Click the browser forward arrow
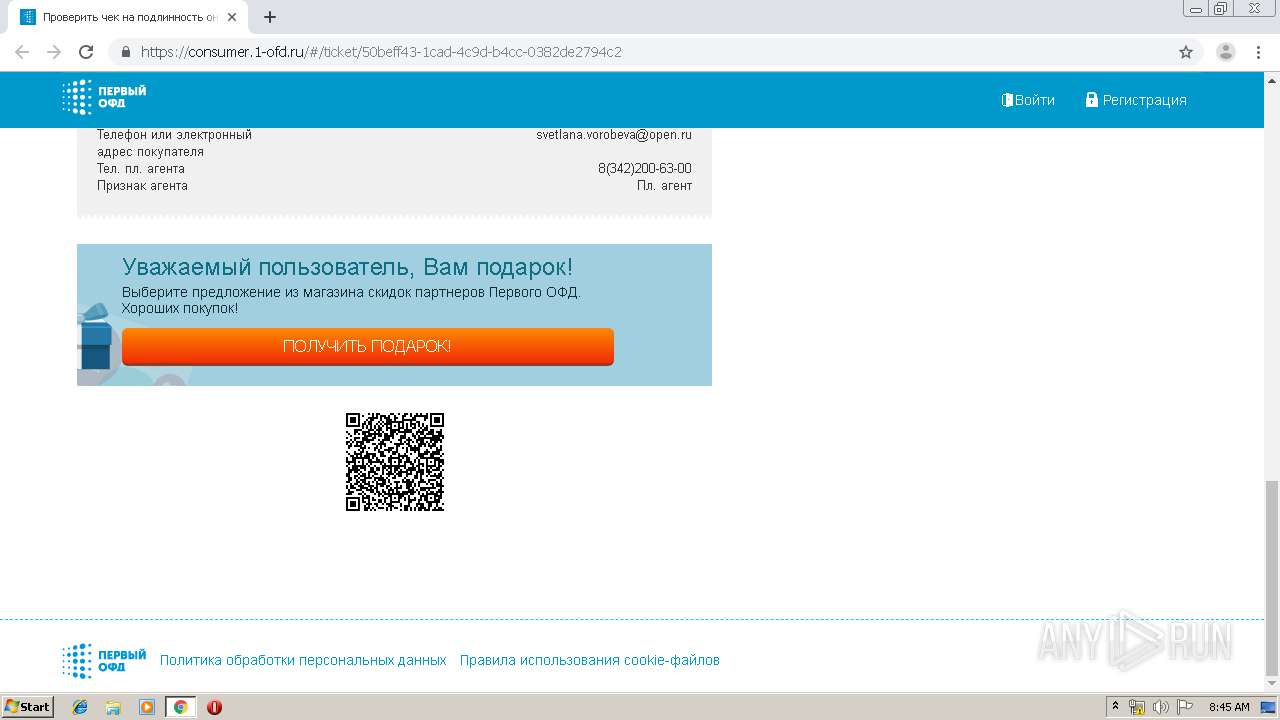Viewport: 1280px width, 720px height. pyautogui.click(x=54, y=52)
